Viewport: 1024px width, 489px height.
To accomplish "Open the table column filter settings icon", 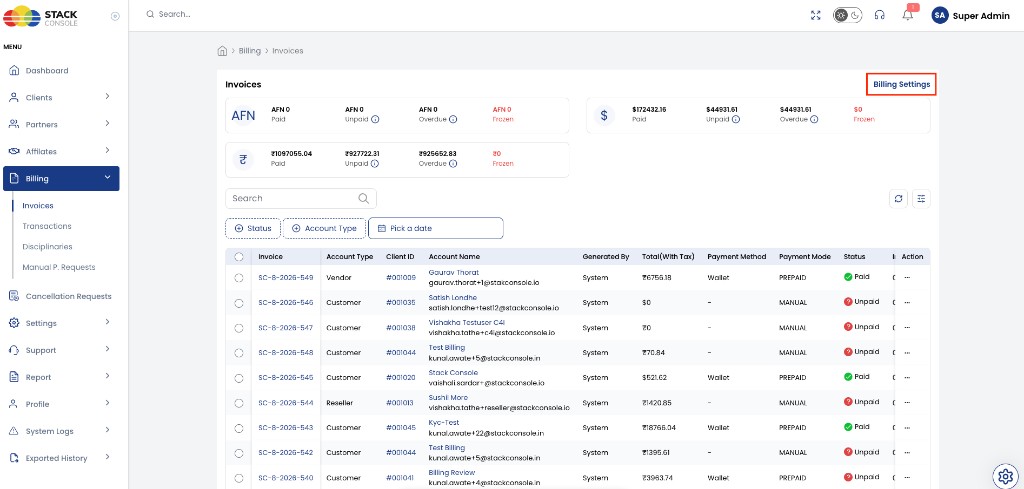I will [x=921, y=198].
